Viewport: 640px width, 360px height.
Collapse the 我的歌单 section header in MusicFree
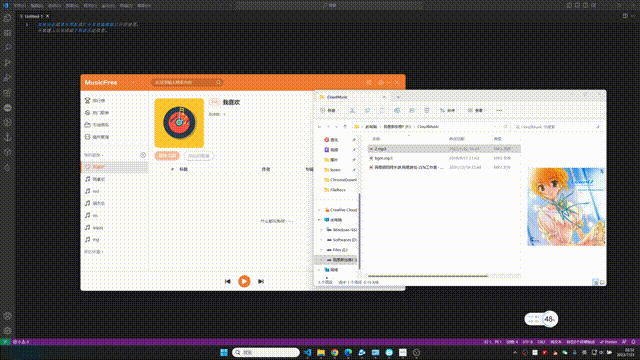coord(94,155)
